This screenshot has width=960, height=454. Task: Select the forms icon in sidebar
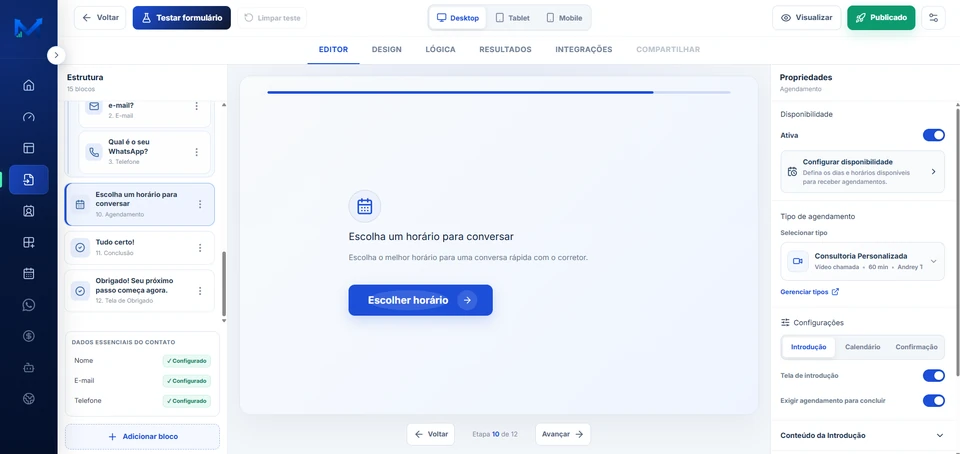pyautogui.click(x=29, y=180)
